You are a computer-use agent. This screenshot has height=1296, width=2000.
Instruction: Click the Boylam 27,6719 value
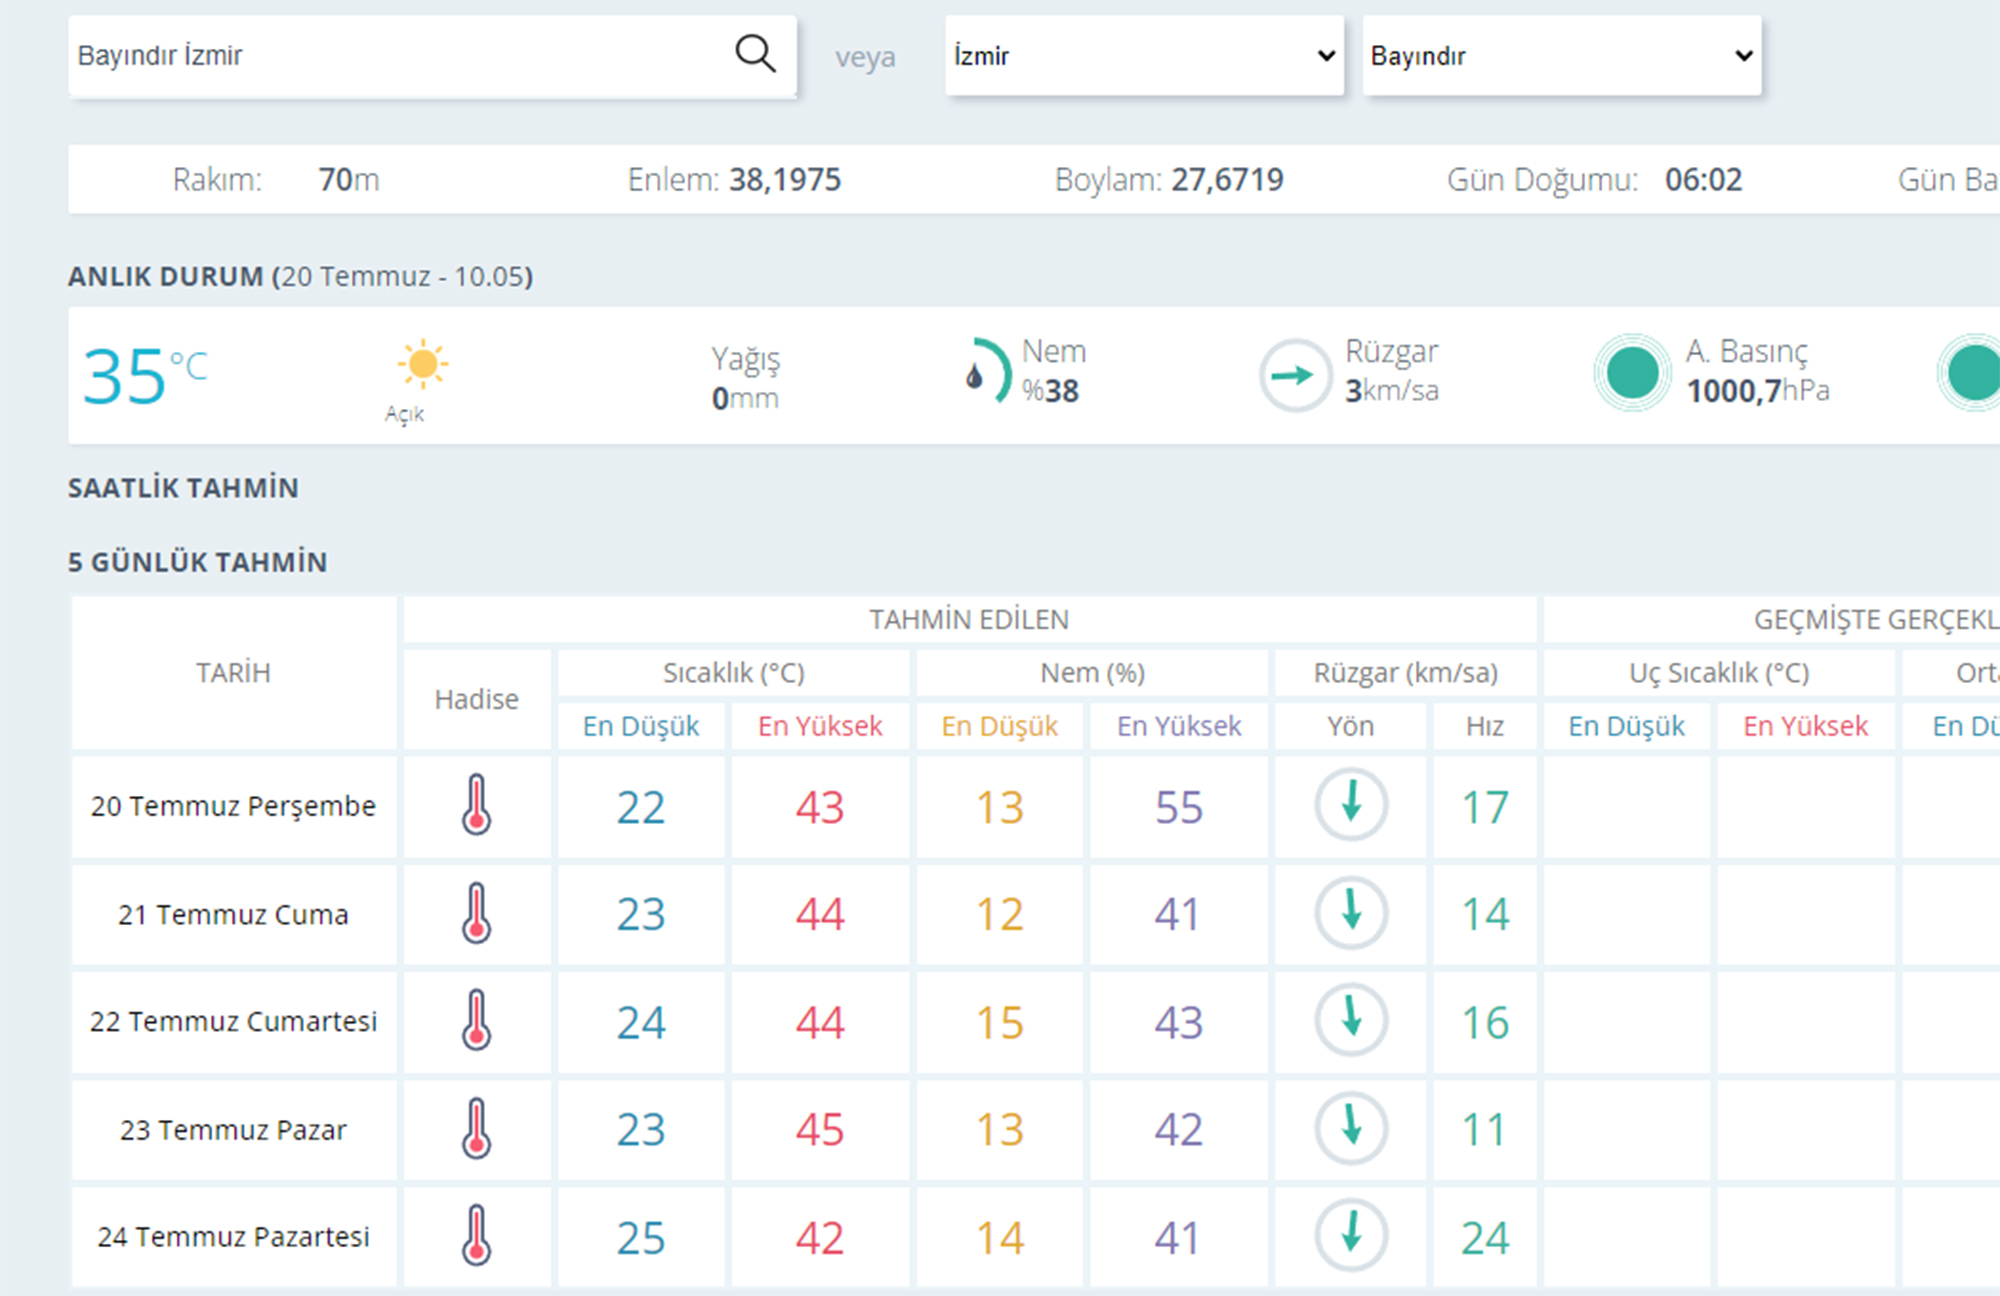coord(1228,180)
